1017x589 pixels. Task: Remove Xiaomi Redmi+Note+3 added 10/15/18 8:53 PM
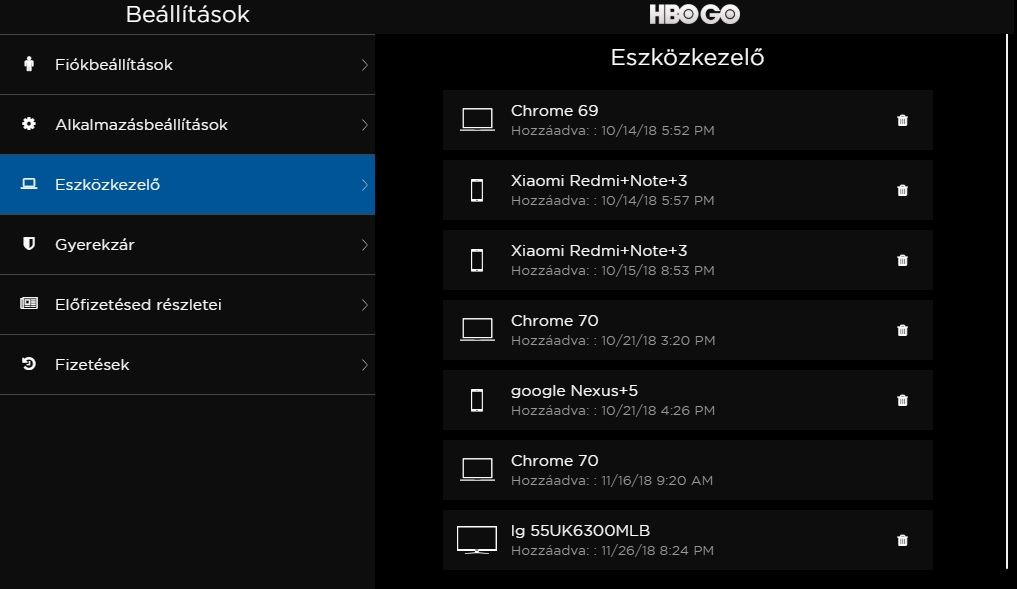point(902,260)
